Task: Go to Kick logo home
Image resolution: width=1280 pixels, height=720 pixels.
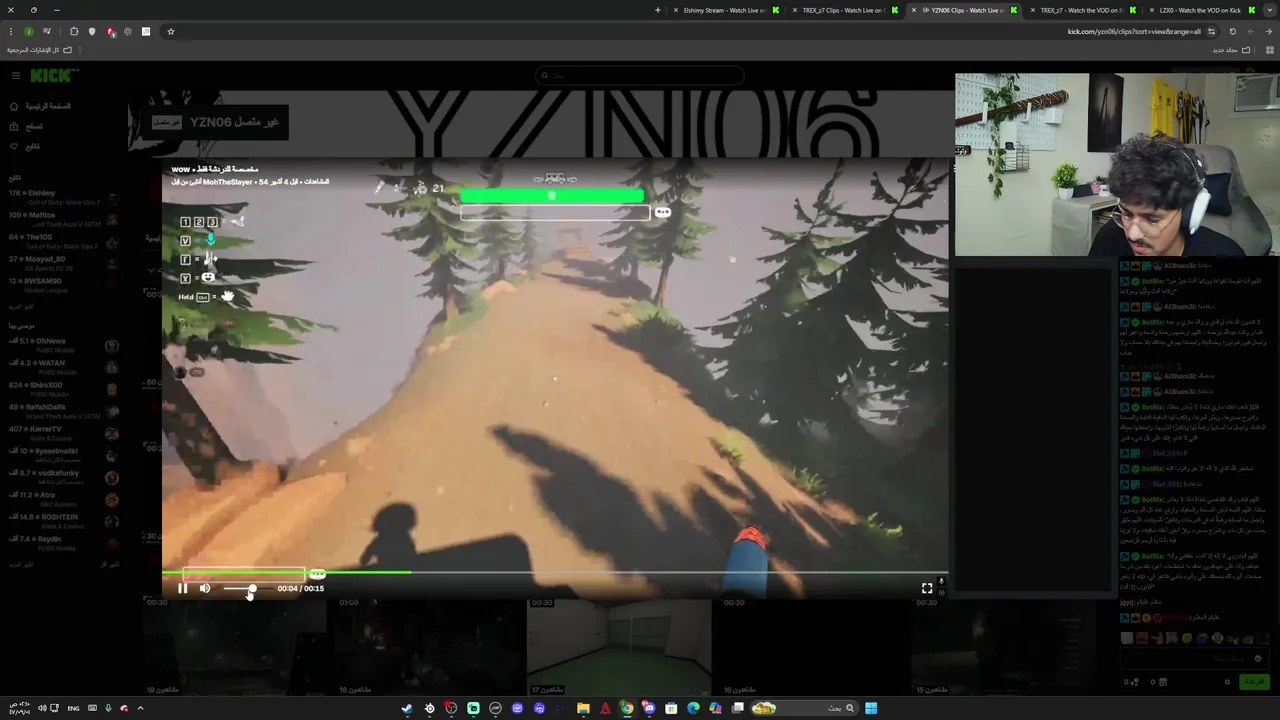Action: pos(53,75)
